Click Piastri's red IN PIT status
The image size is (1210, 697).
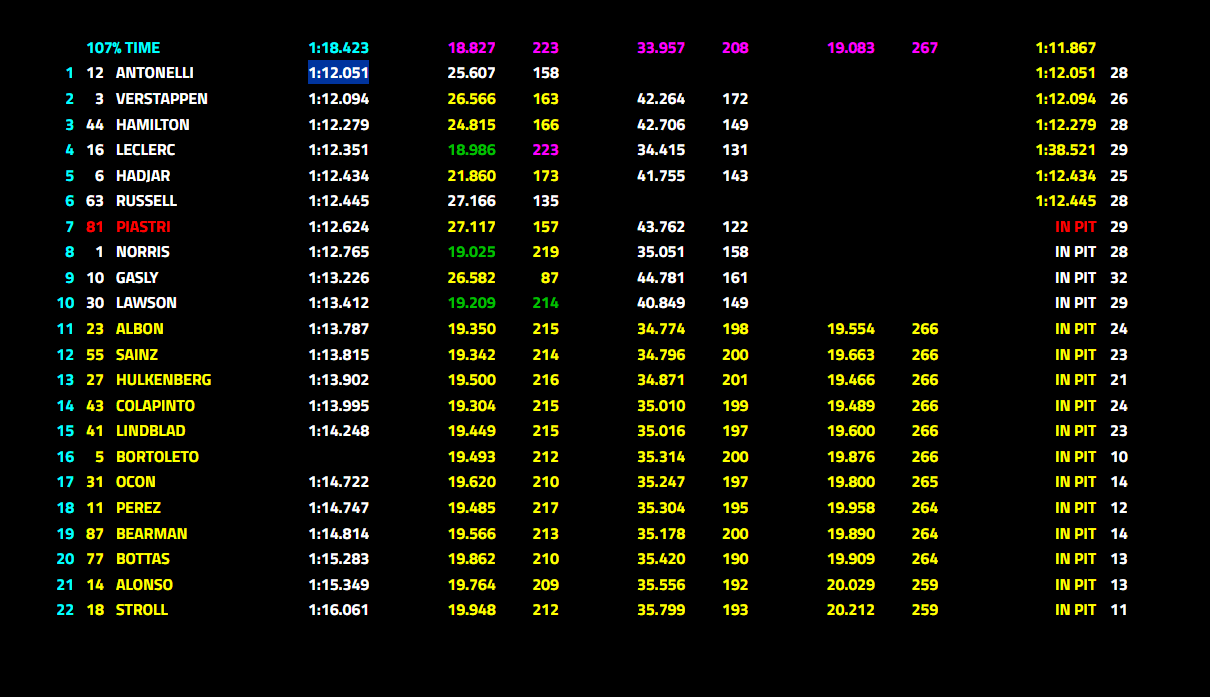click(1076, 227)
